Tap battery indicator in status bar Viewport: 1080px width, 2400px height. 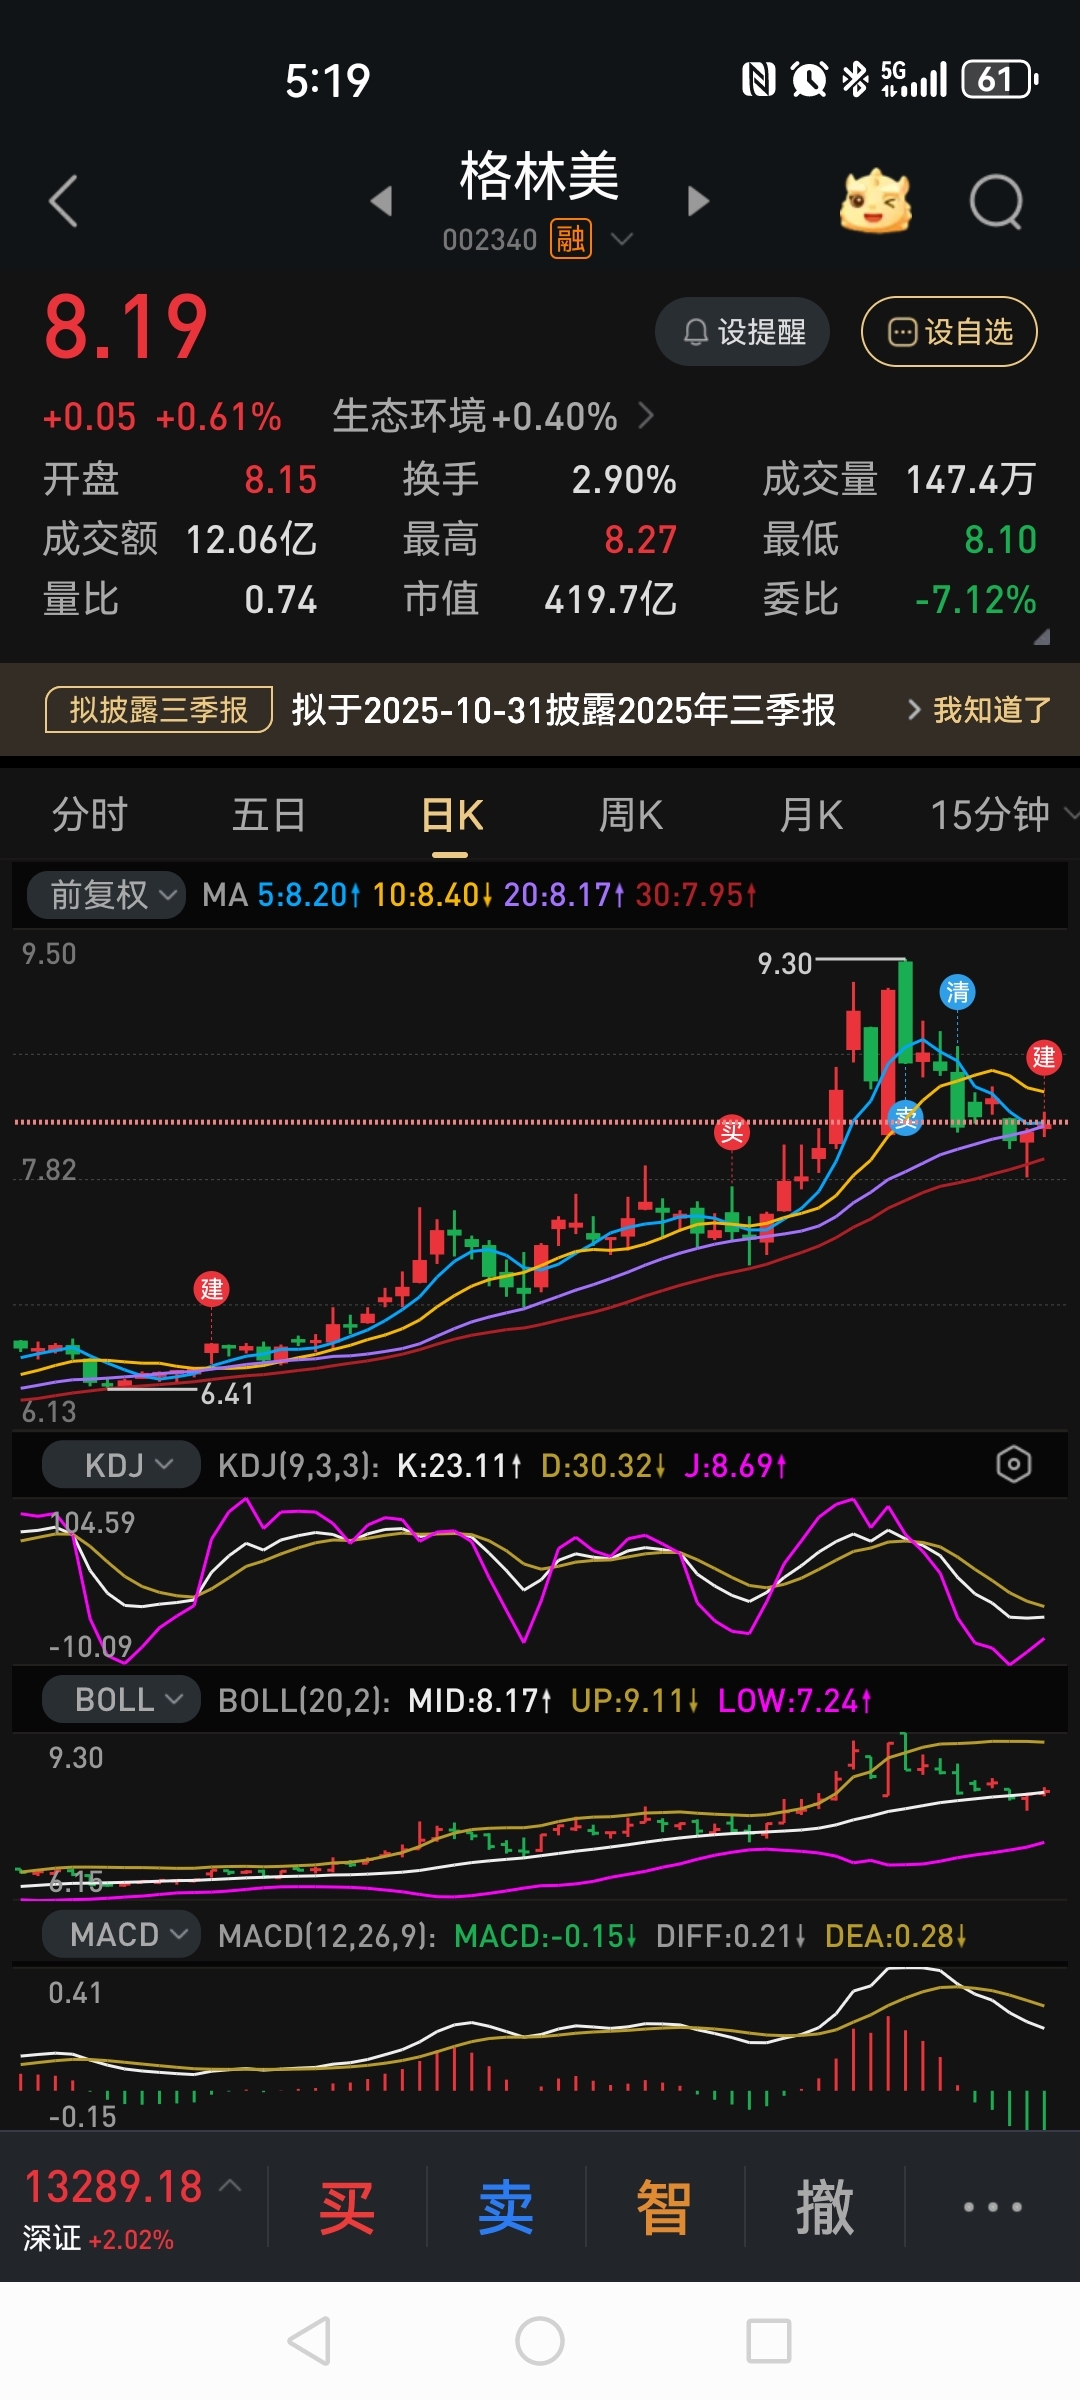(999, 79)
